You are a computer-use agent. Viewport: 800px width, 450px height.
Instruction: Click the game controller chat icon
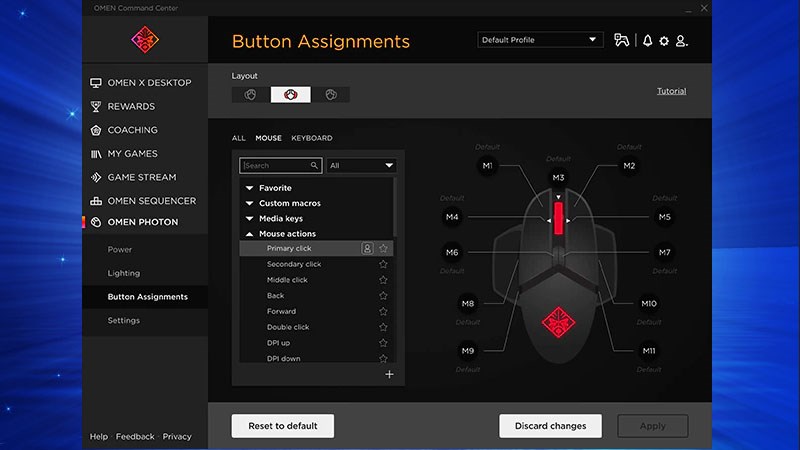[622, 41]
